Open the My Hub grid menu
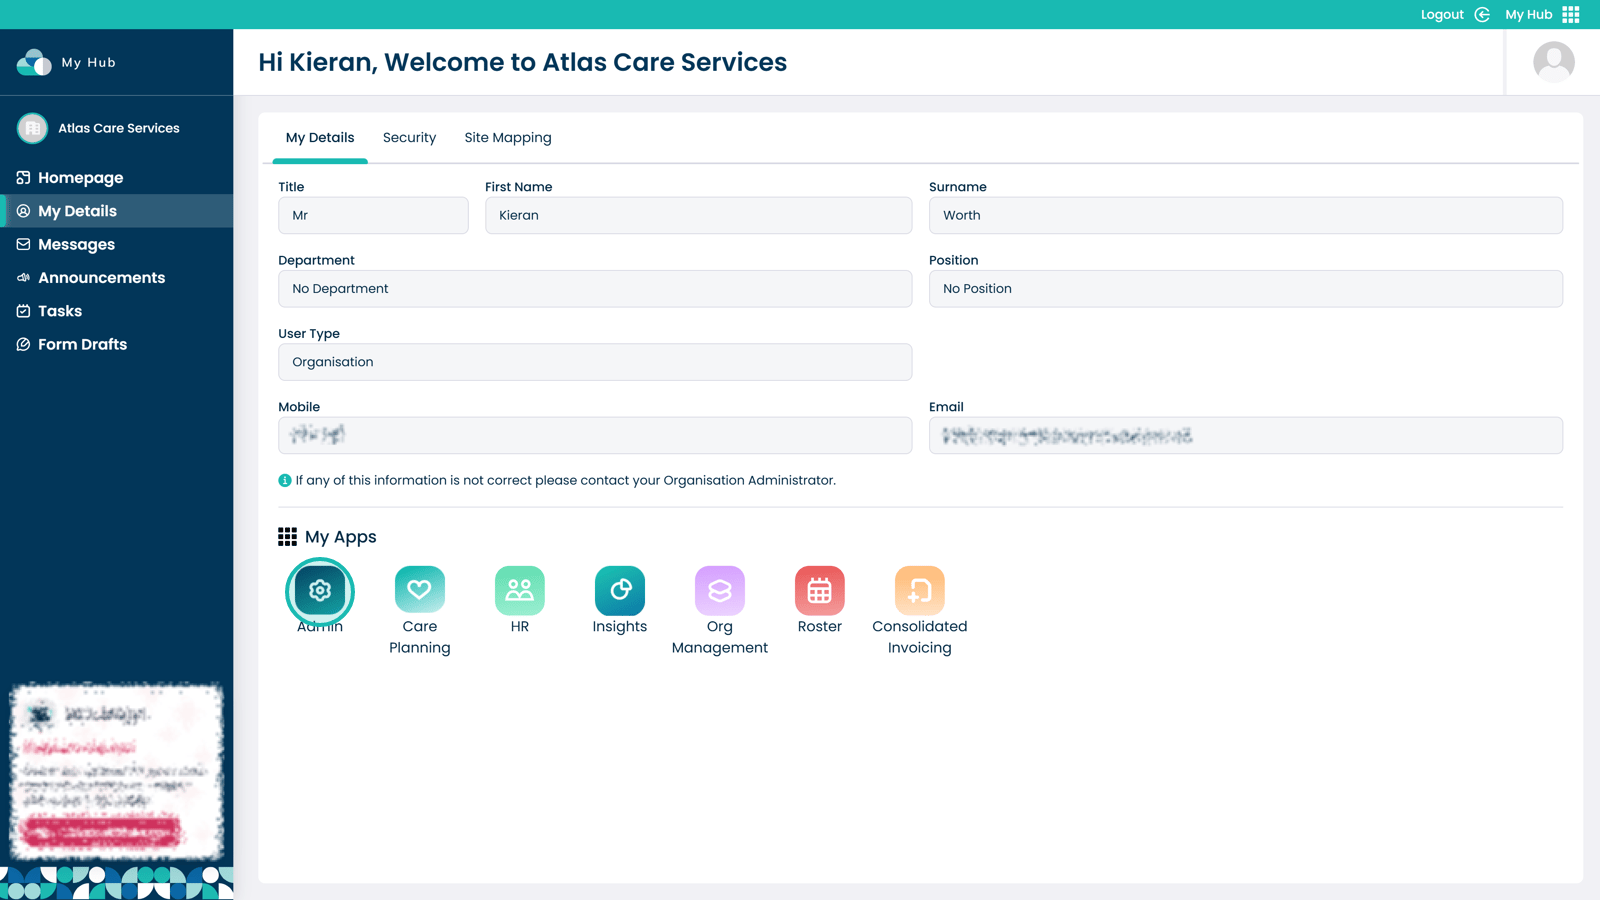The width and height of the screenshot is (1600, 900). [x=1571, y=15]
